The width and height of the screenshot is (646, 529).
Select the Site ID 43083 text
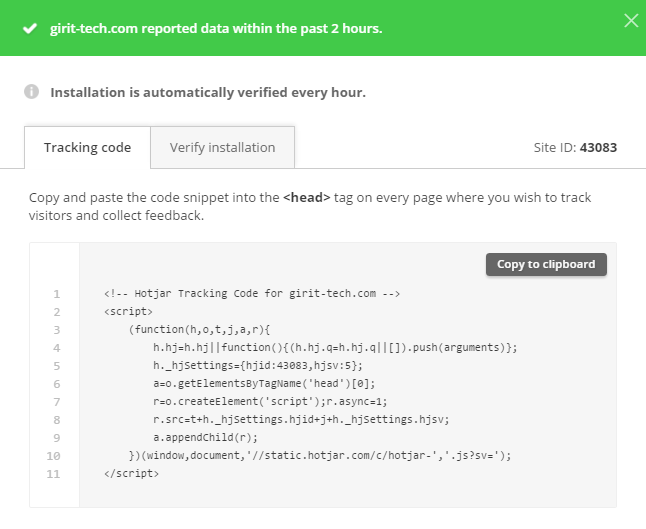[x=575, y=147]
